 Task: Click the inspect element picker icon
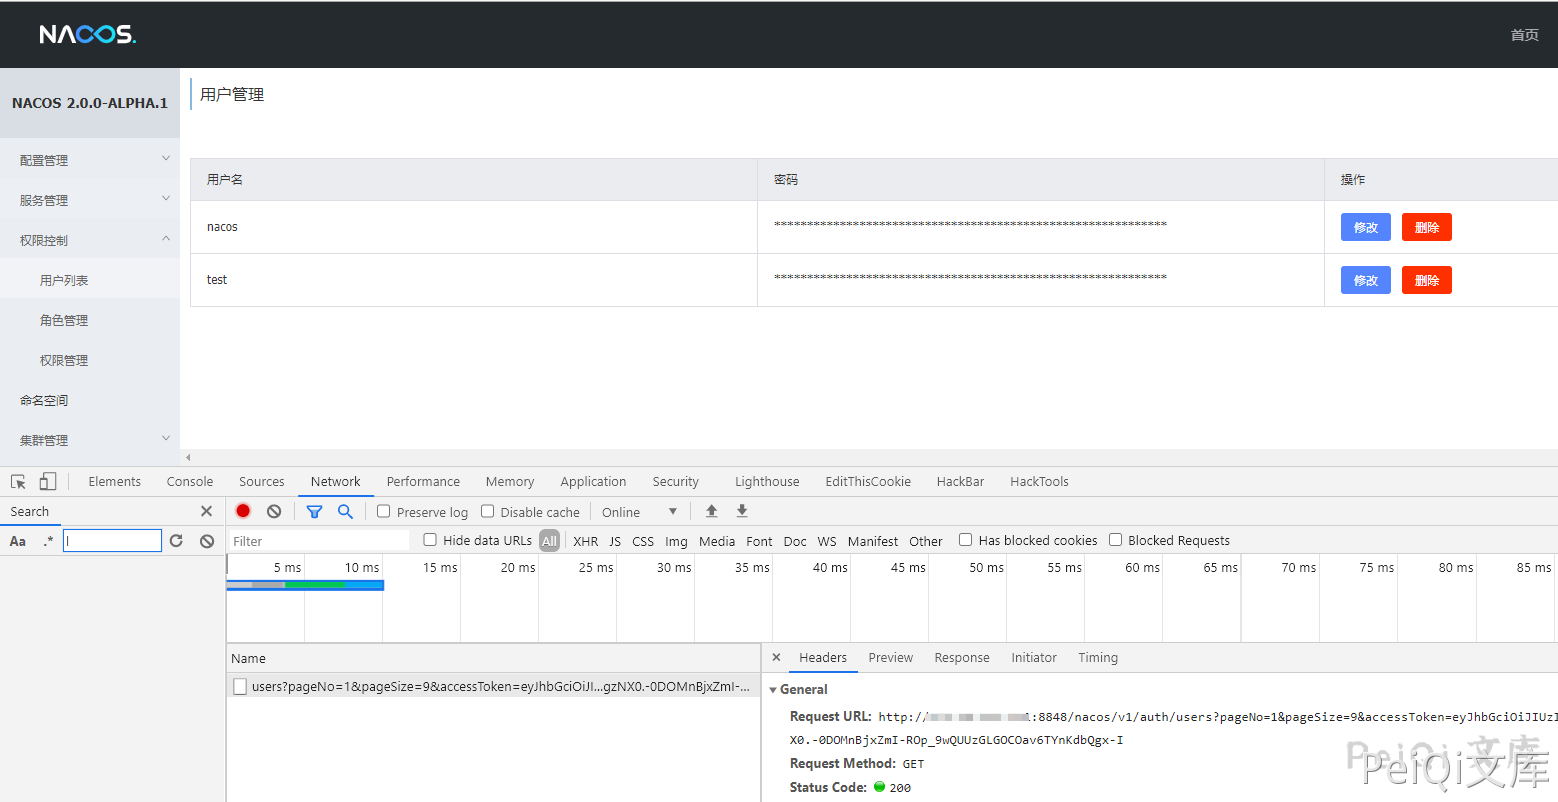(18, 482)
